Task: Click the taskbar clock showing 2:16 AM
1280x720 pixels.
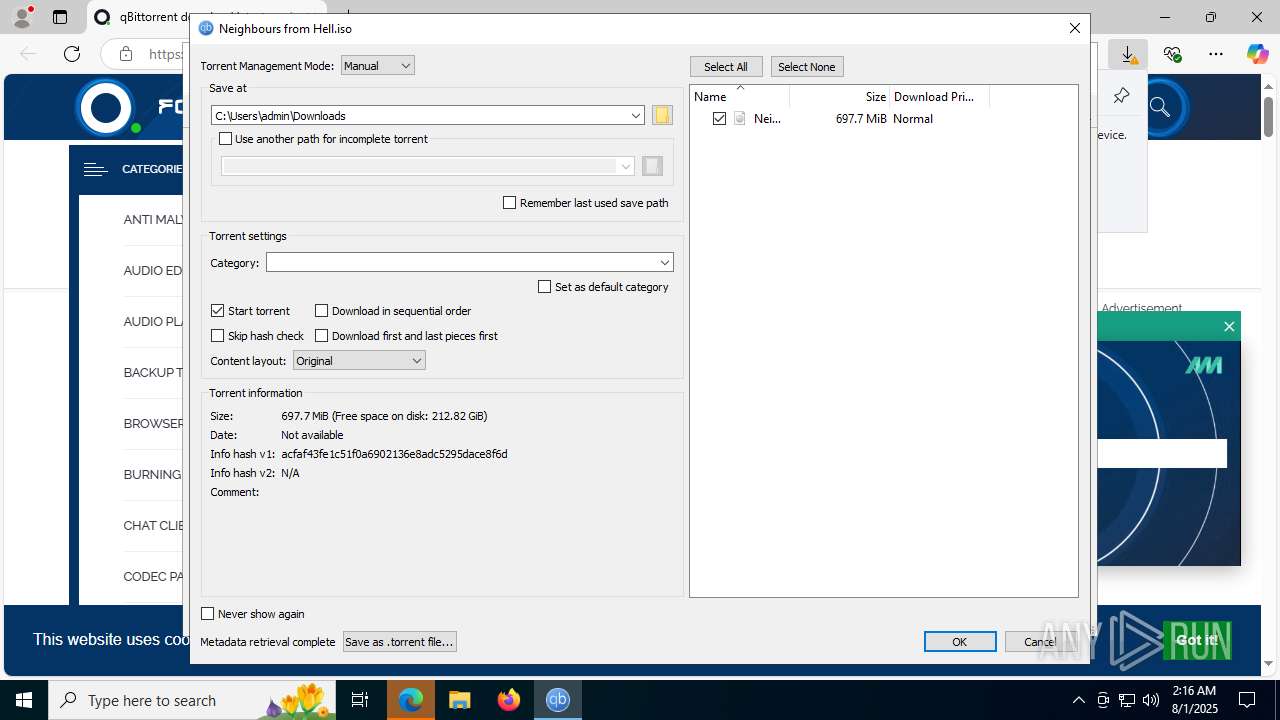Action: 1193,700
